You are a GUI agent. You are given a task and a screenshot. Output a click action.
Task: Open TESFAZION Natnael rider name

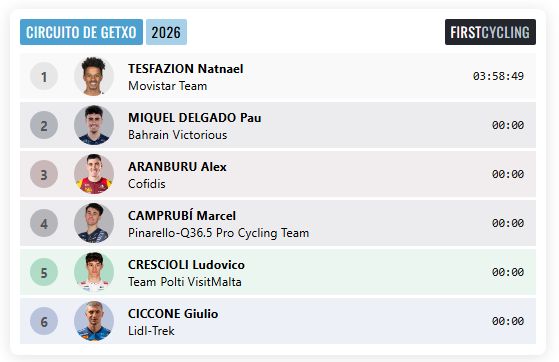pyautogui.click(x=186, y=68)
